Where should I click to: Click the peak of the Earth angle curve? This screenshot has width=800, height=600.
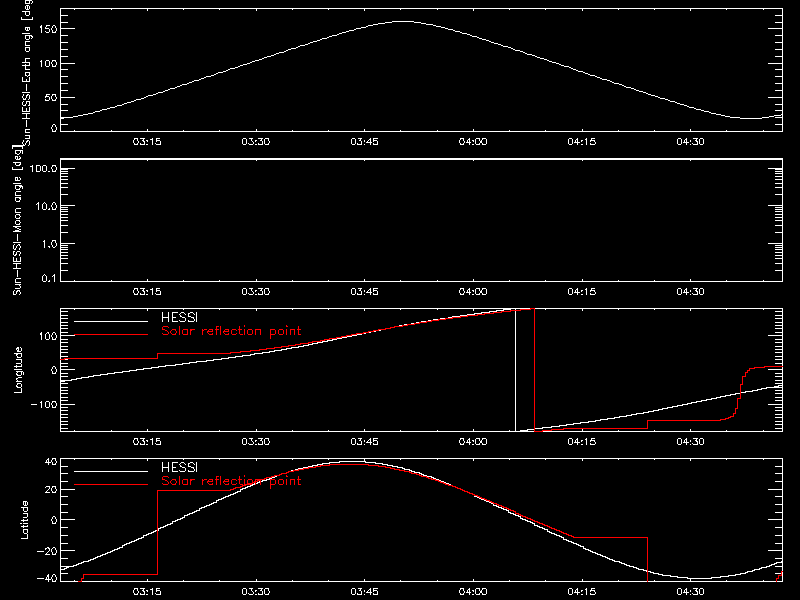pyautogui.click(x=403, y=21)
